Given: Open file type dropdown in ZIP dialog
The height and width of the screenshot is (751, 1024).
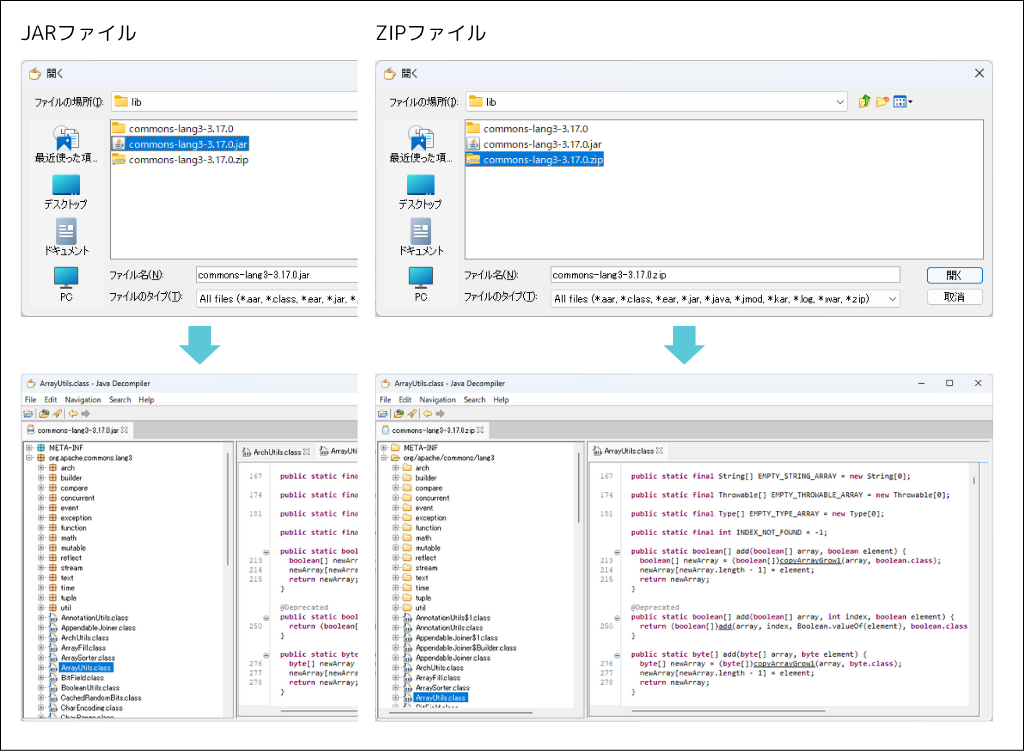Looking at the screenshot, I should (x=891, y=299).
